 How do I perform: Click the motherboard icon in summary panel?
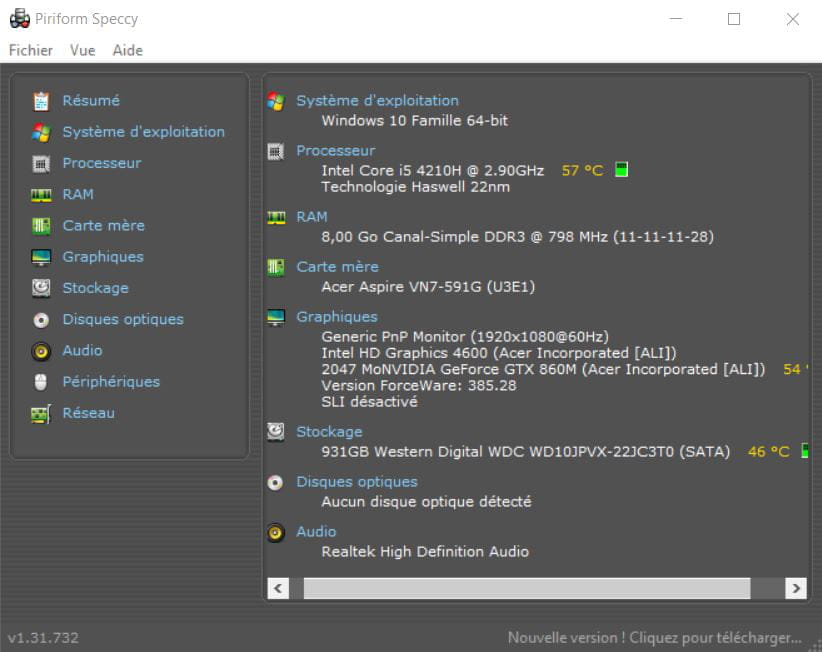point(276,267)
